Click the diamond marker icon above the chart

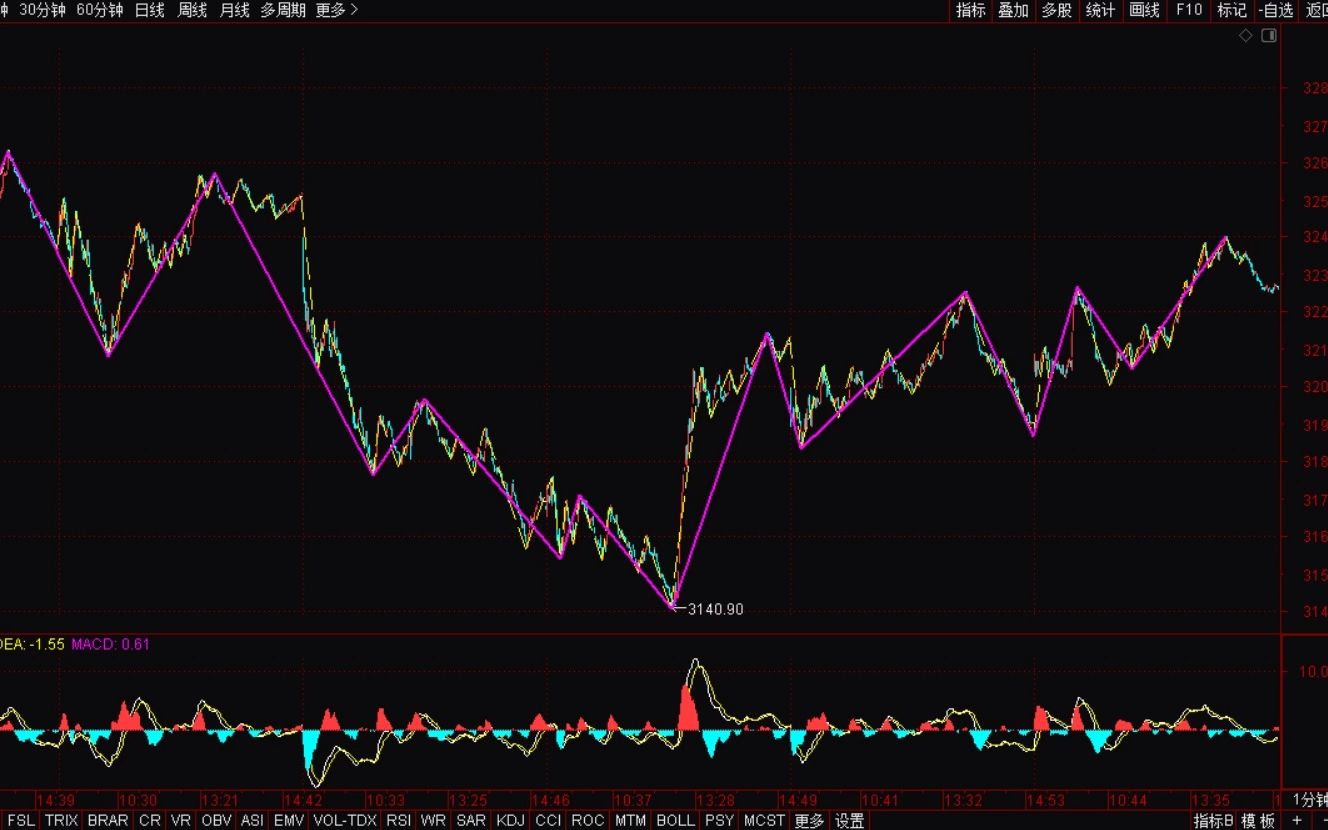(1246, 35)
